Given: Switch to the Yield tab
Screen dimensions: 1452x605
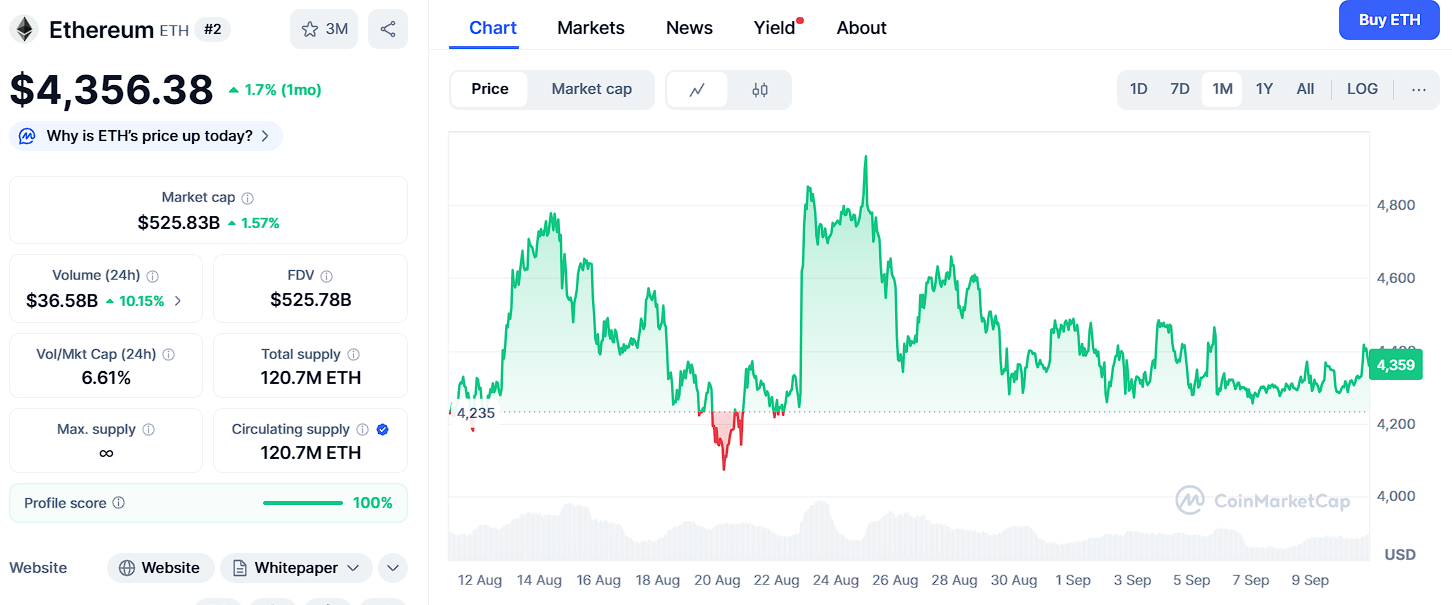Looking at the screenshot, I should 775,28.
